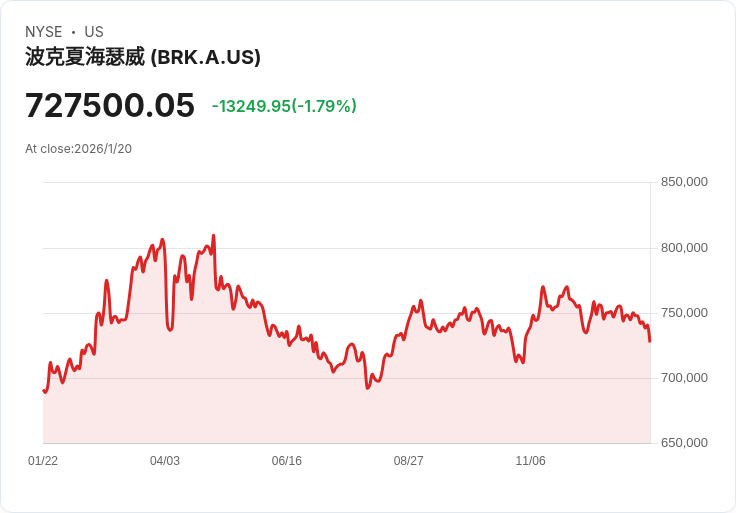Click the US market label
This screenshot has width=736, height=513.
pos(94,32)
